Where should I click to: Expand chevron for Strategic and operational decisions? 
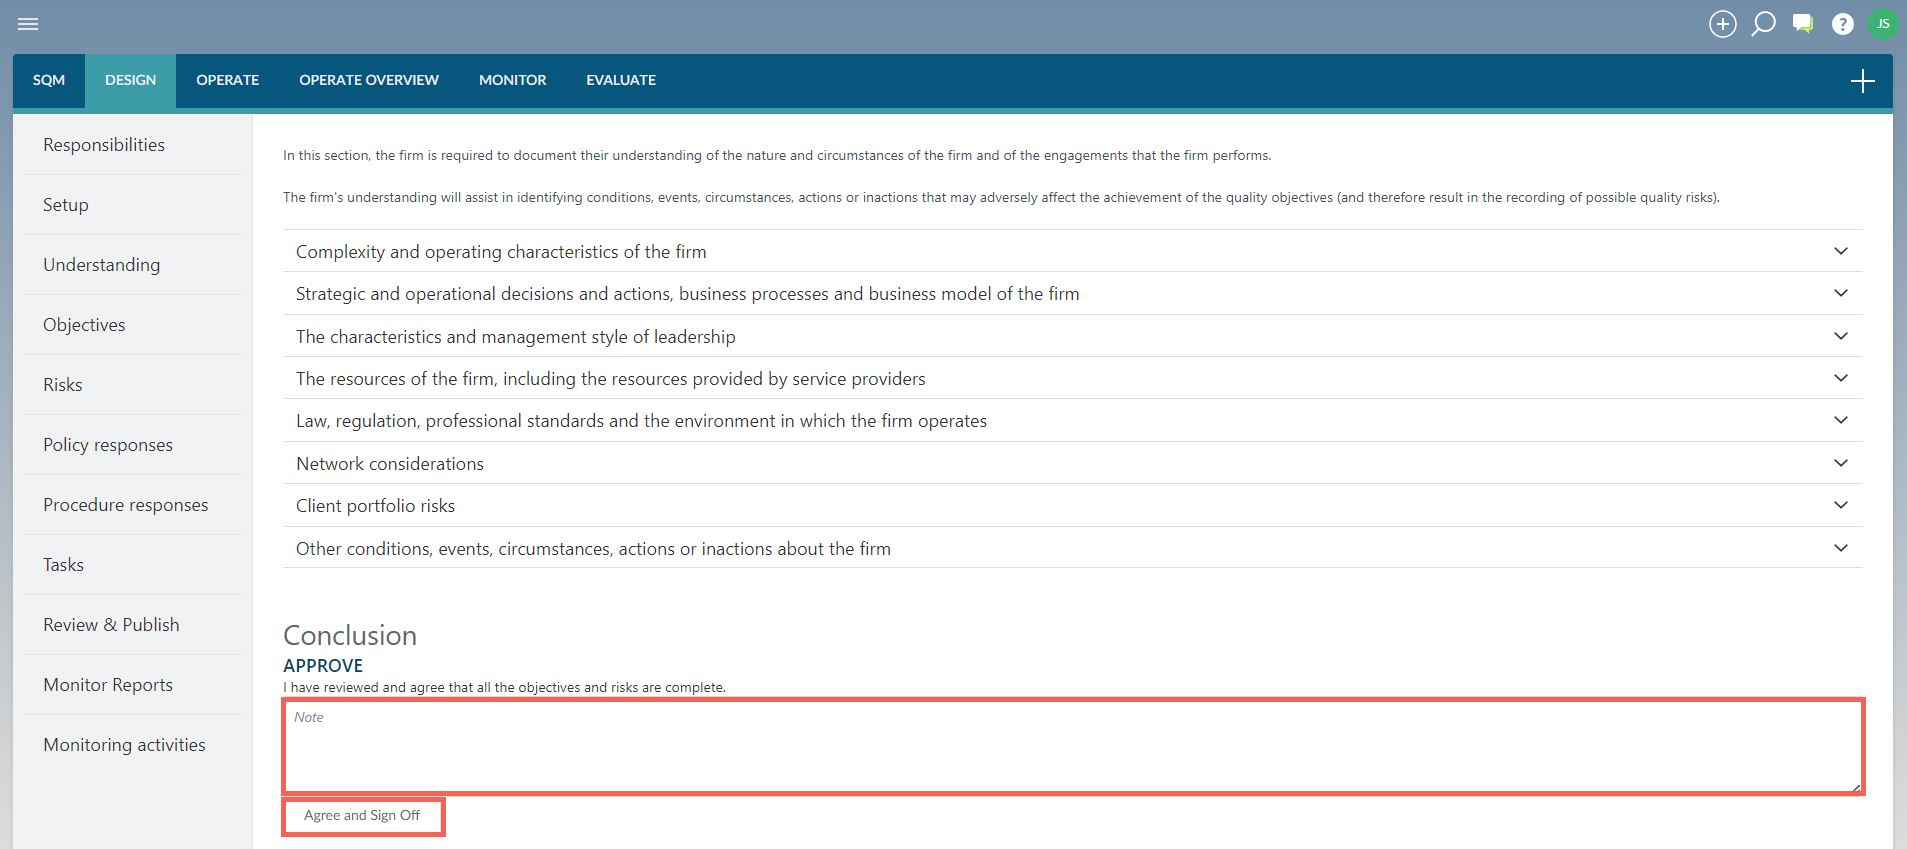coord(1840,293)
